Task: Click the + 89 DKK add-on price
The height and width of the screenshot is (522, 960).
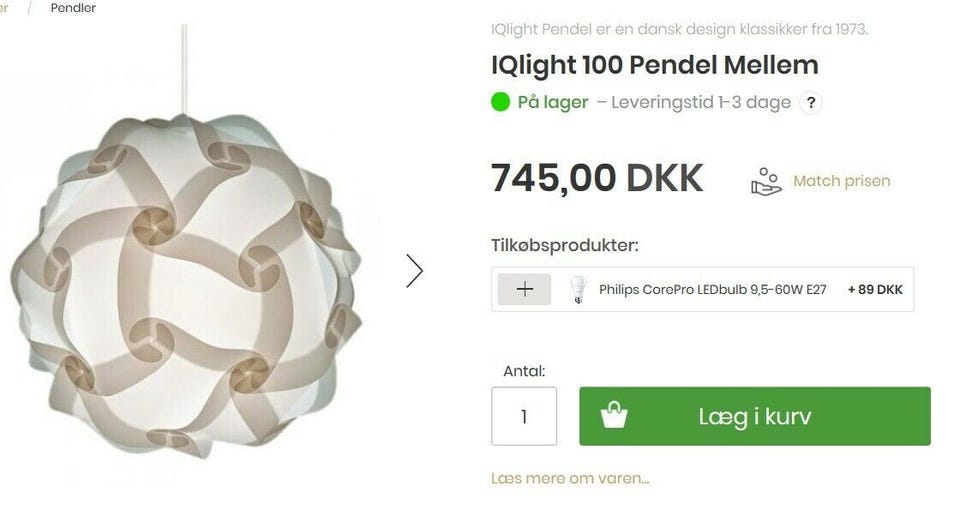Action: pyautogui.click(x=875, y=289)
